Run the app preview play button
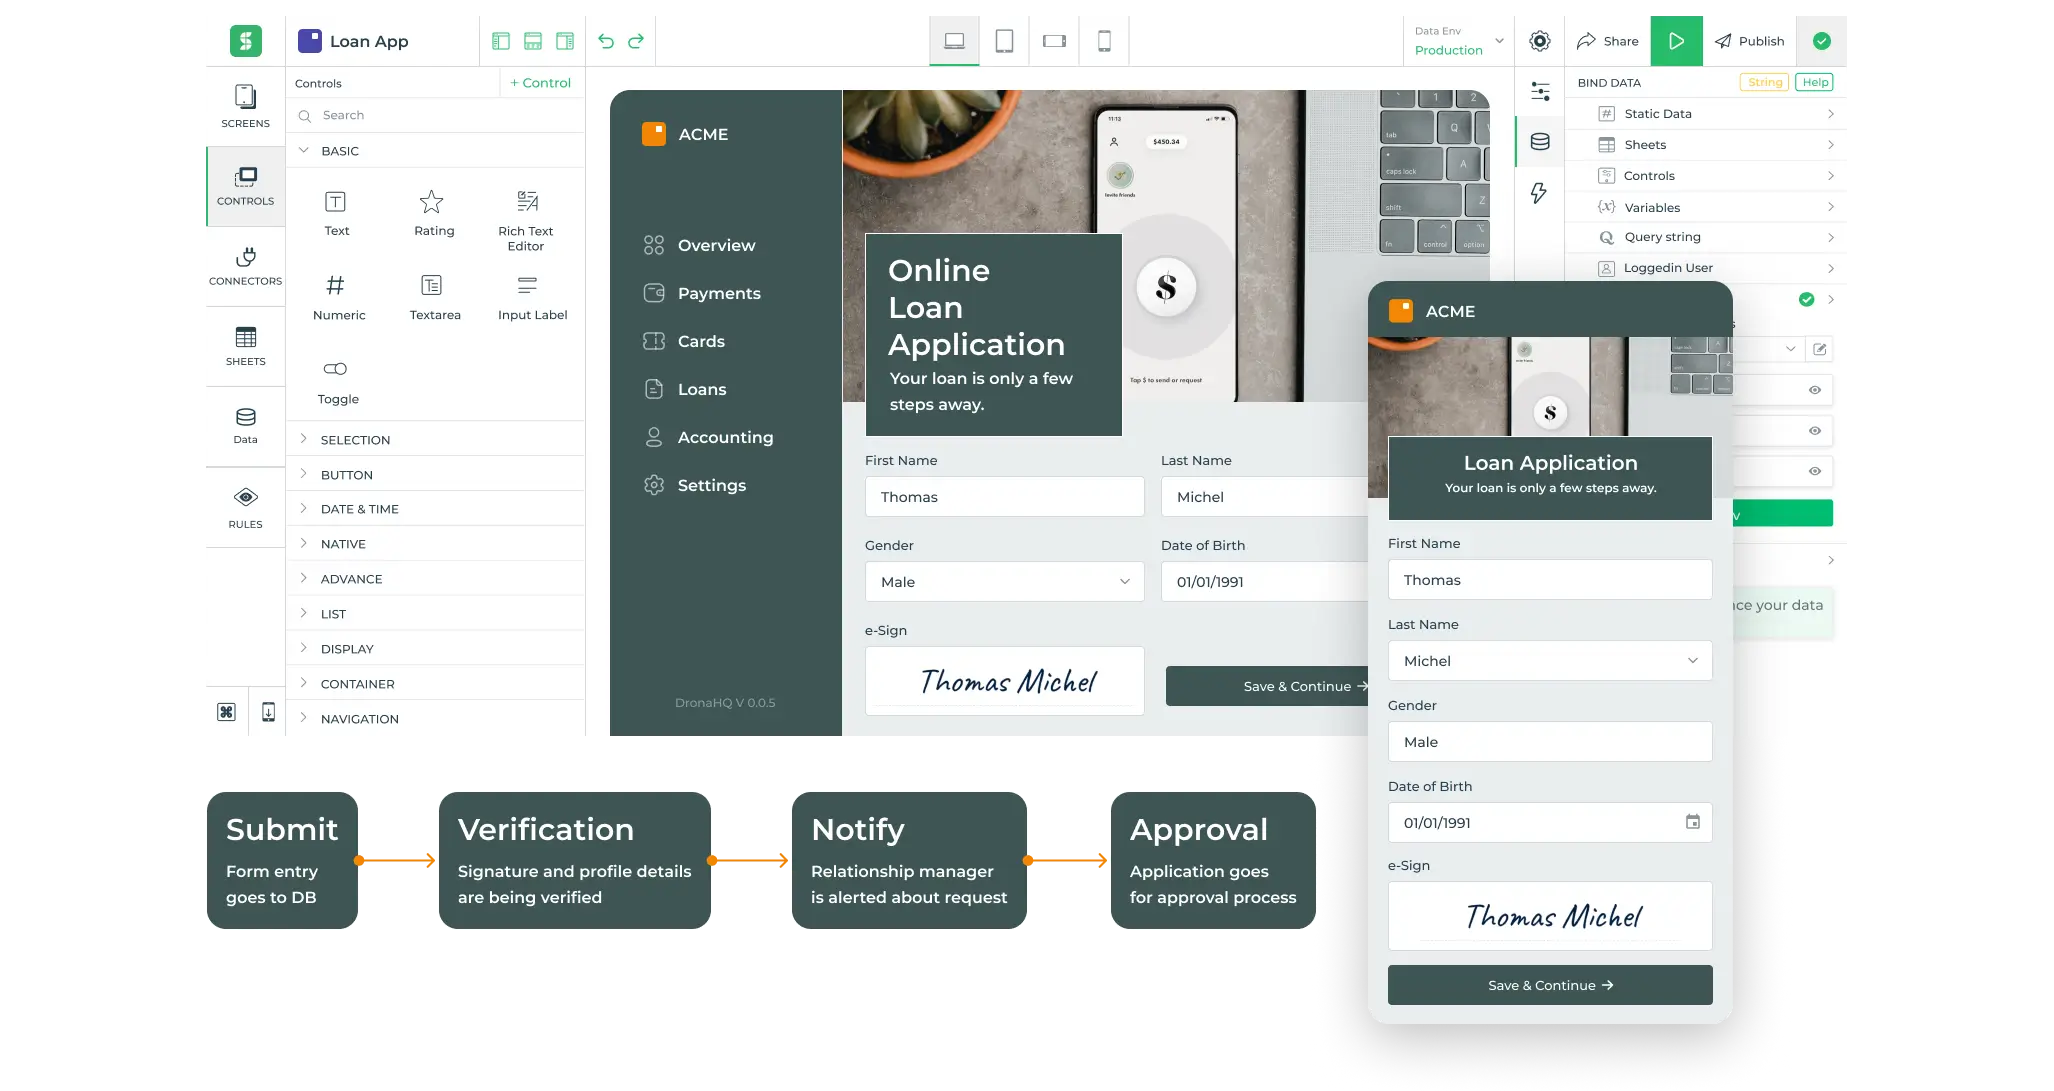This screenshot has height=1091, width=2054. [x=1676, y=41]
